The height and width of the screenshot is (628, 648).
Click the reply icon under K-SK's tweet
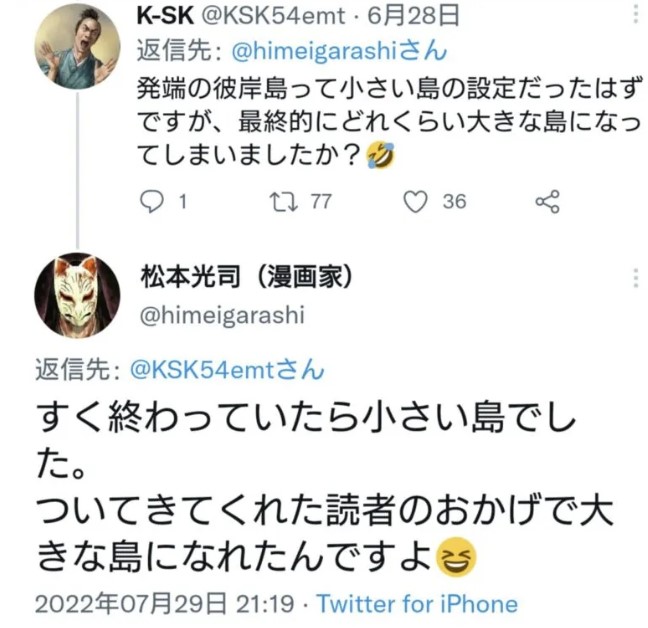pos(150,201)
